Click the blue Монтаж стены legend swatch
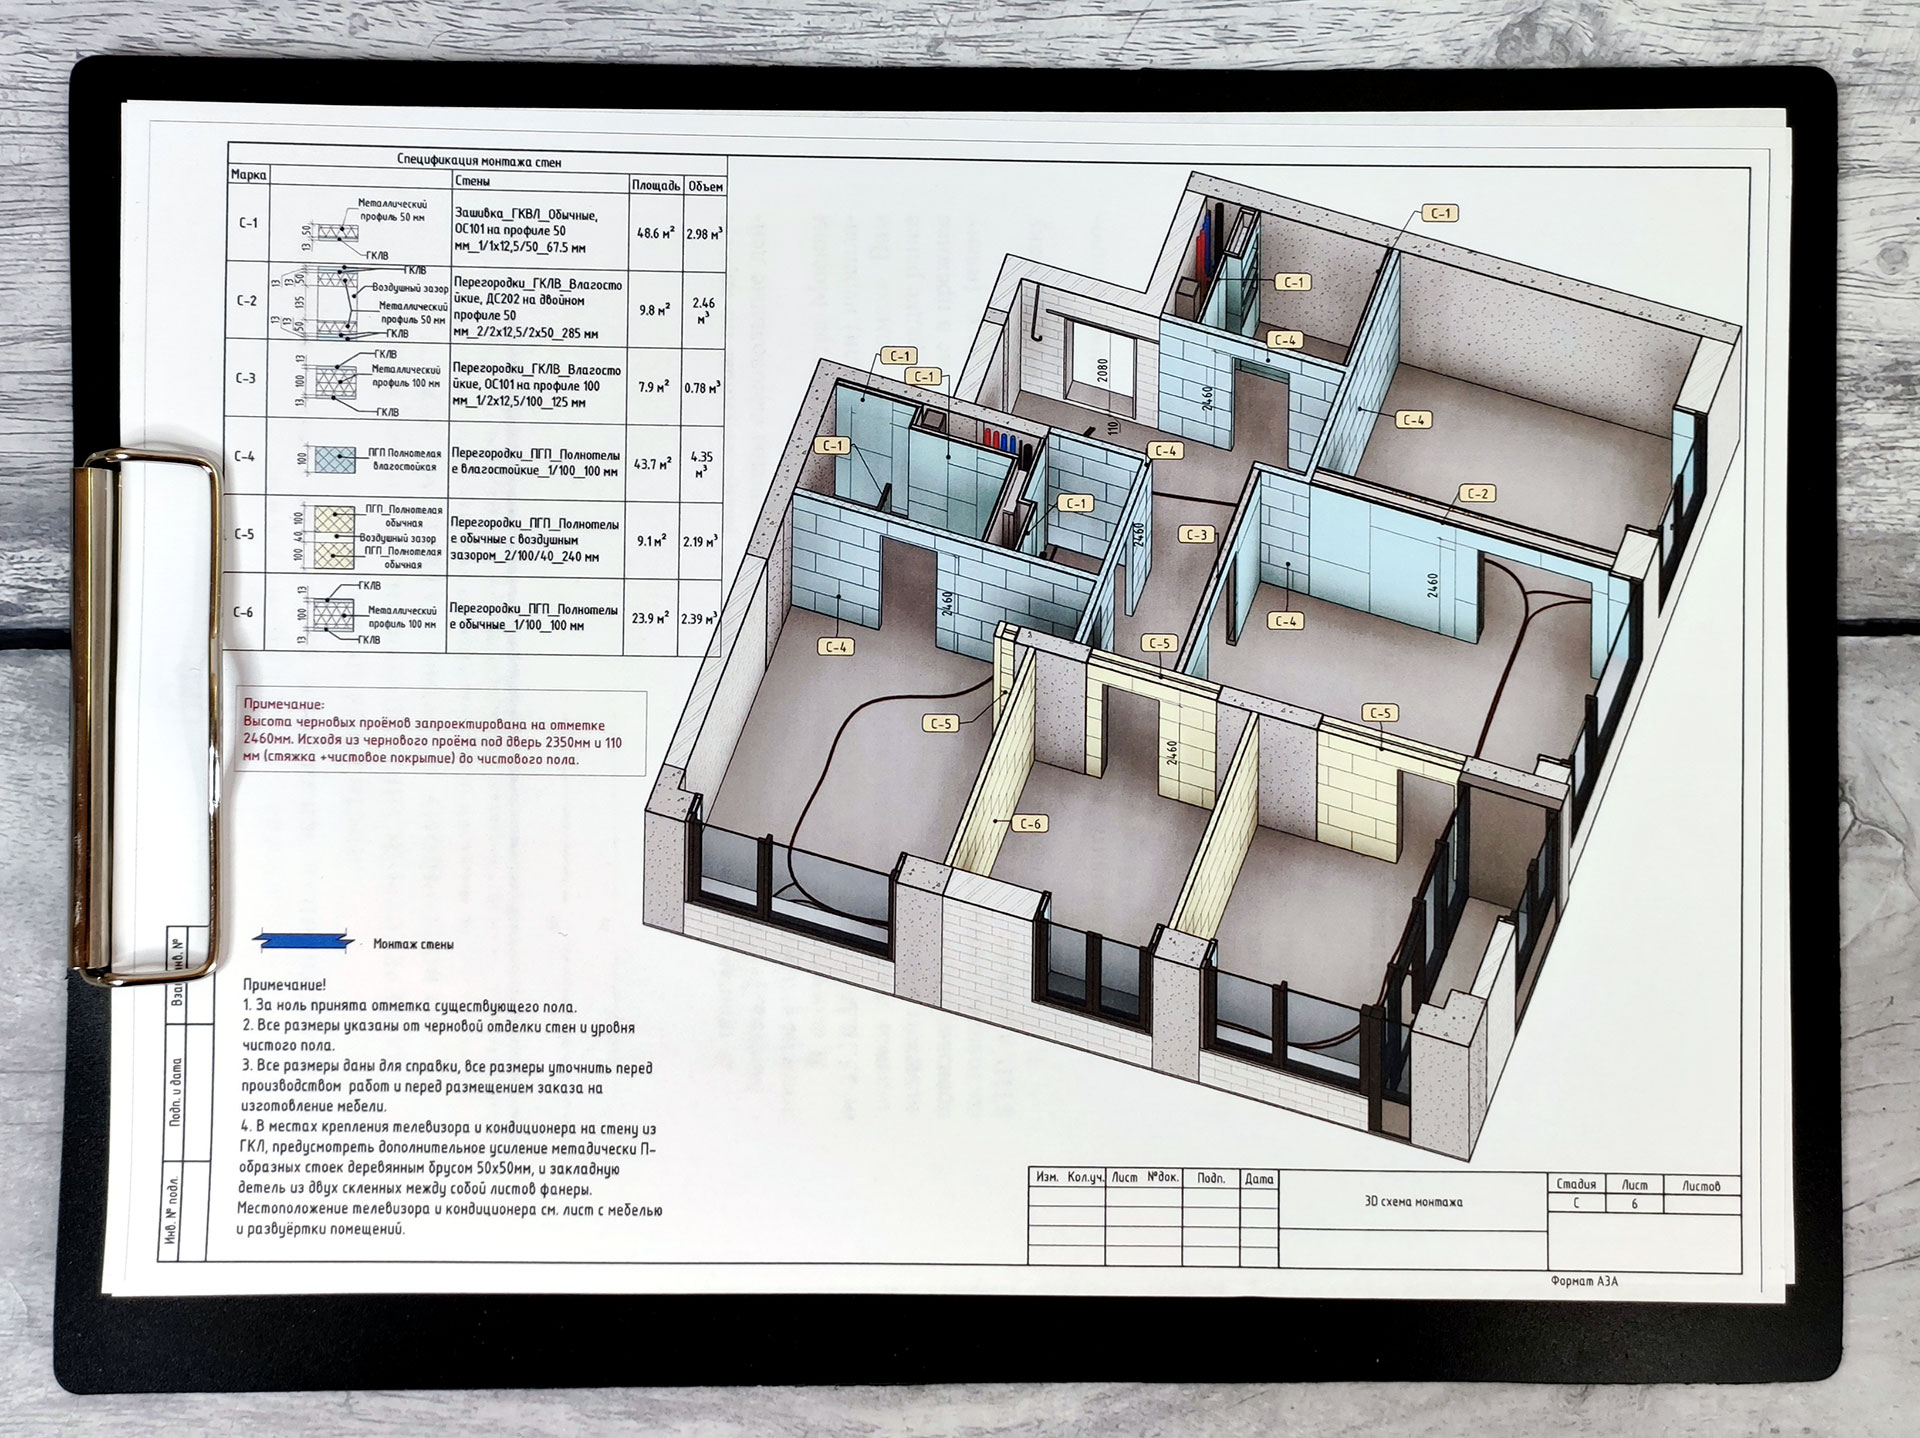 pos(304,941)
